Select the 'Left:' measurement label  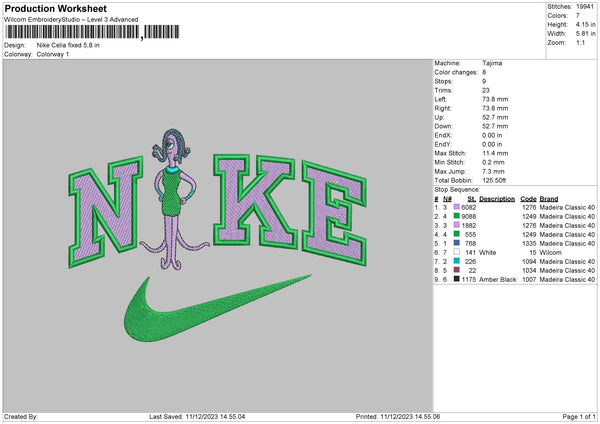tap(440, 99)
